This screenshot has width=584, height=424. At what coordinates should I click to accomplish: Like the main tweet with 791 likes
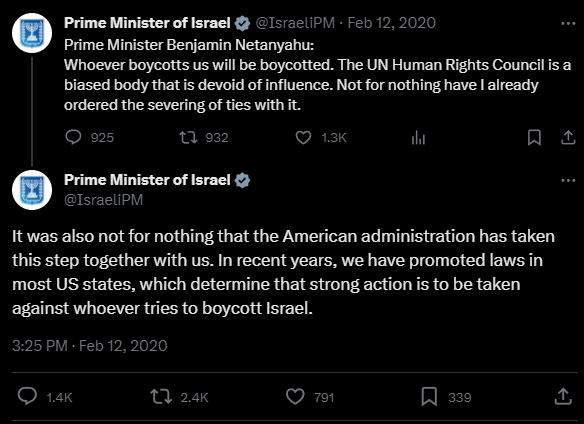(x=295, y=397)
